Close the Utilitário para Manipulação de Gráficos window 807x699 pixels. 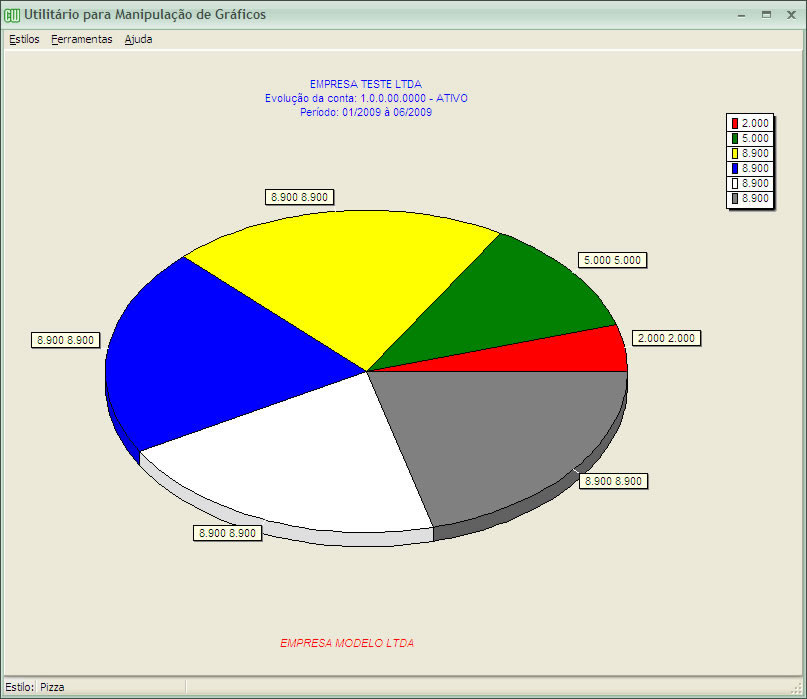point(792,15)
